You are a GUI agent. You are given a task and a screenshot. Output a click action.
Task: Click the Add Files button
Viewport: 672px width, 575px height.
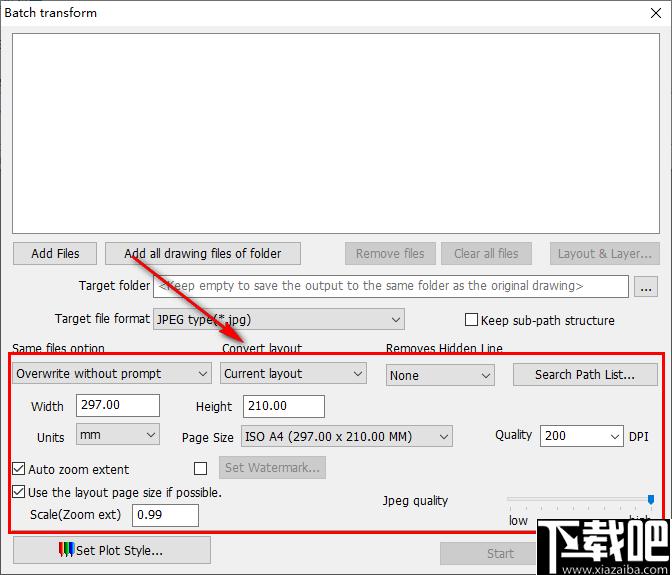(55, 254)
